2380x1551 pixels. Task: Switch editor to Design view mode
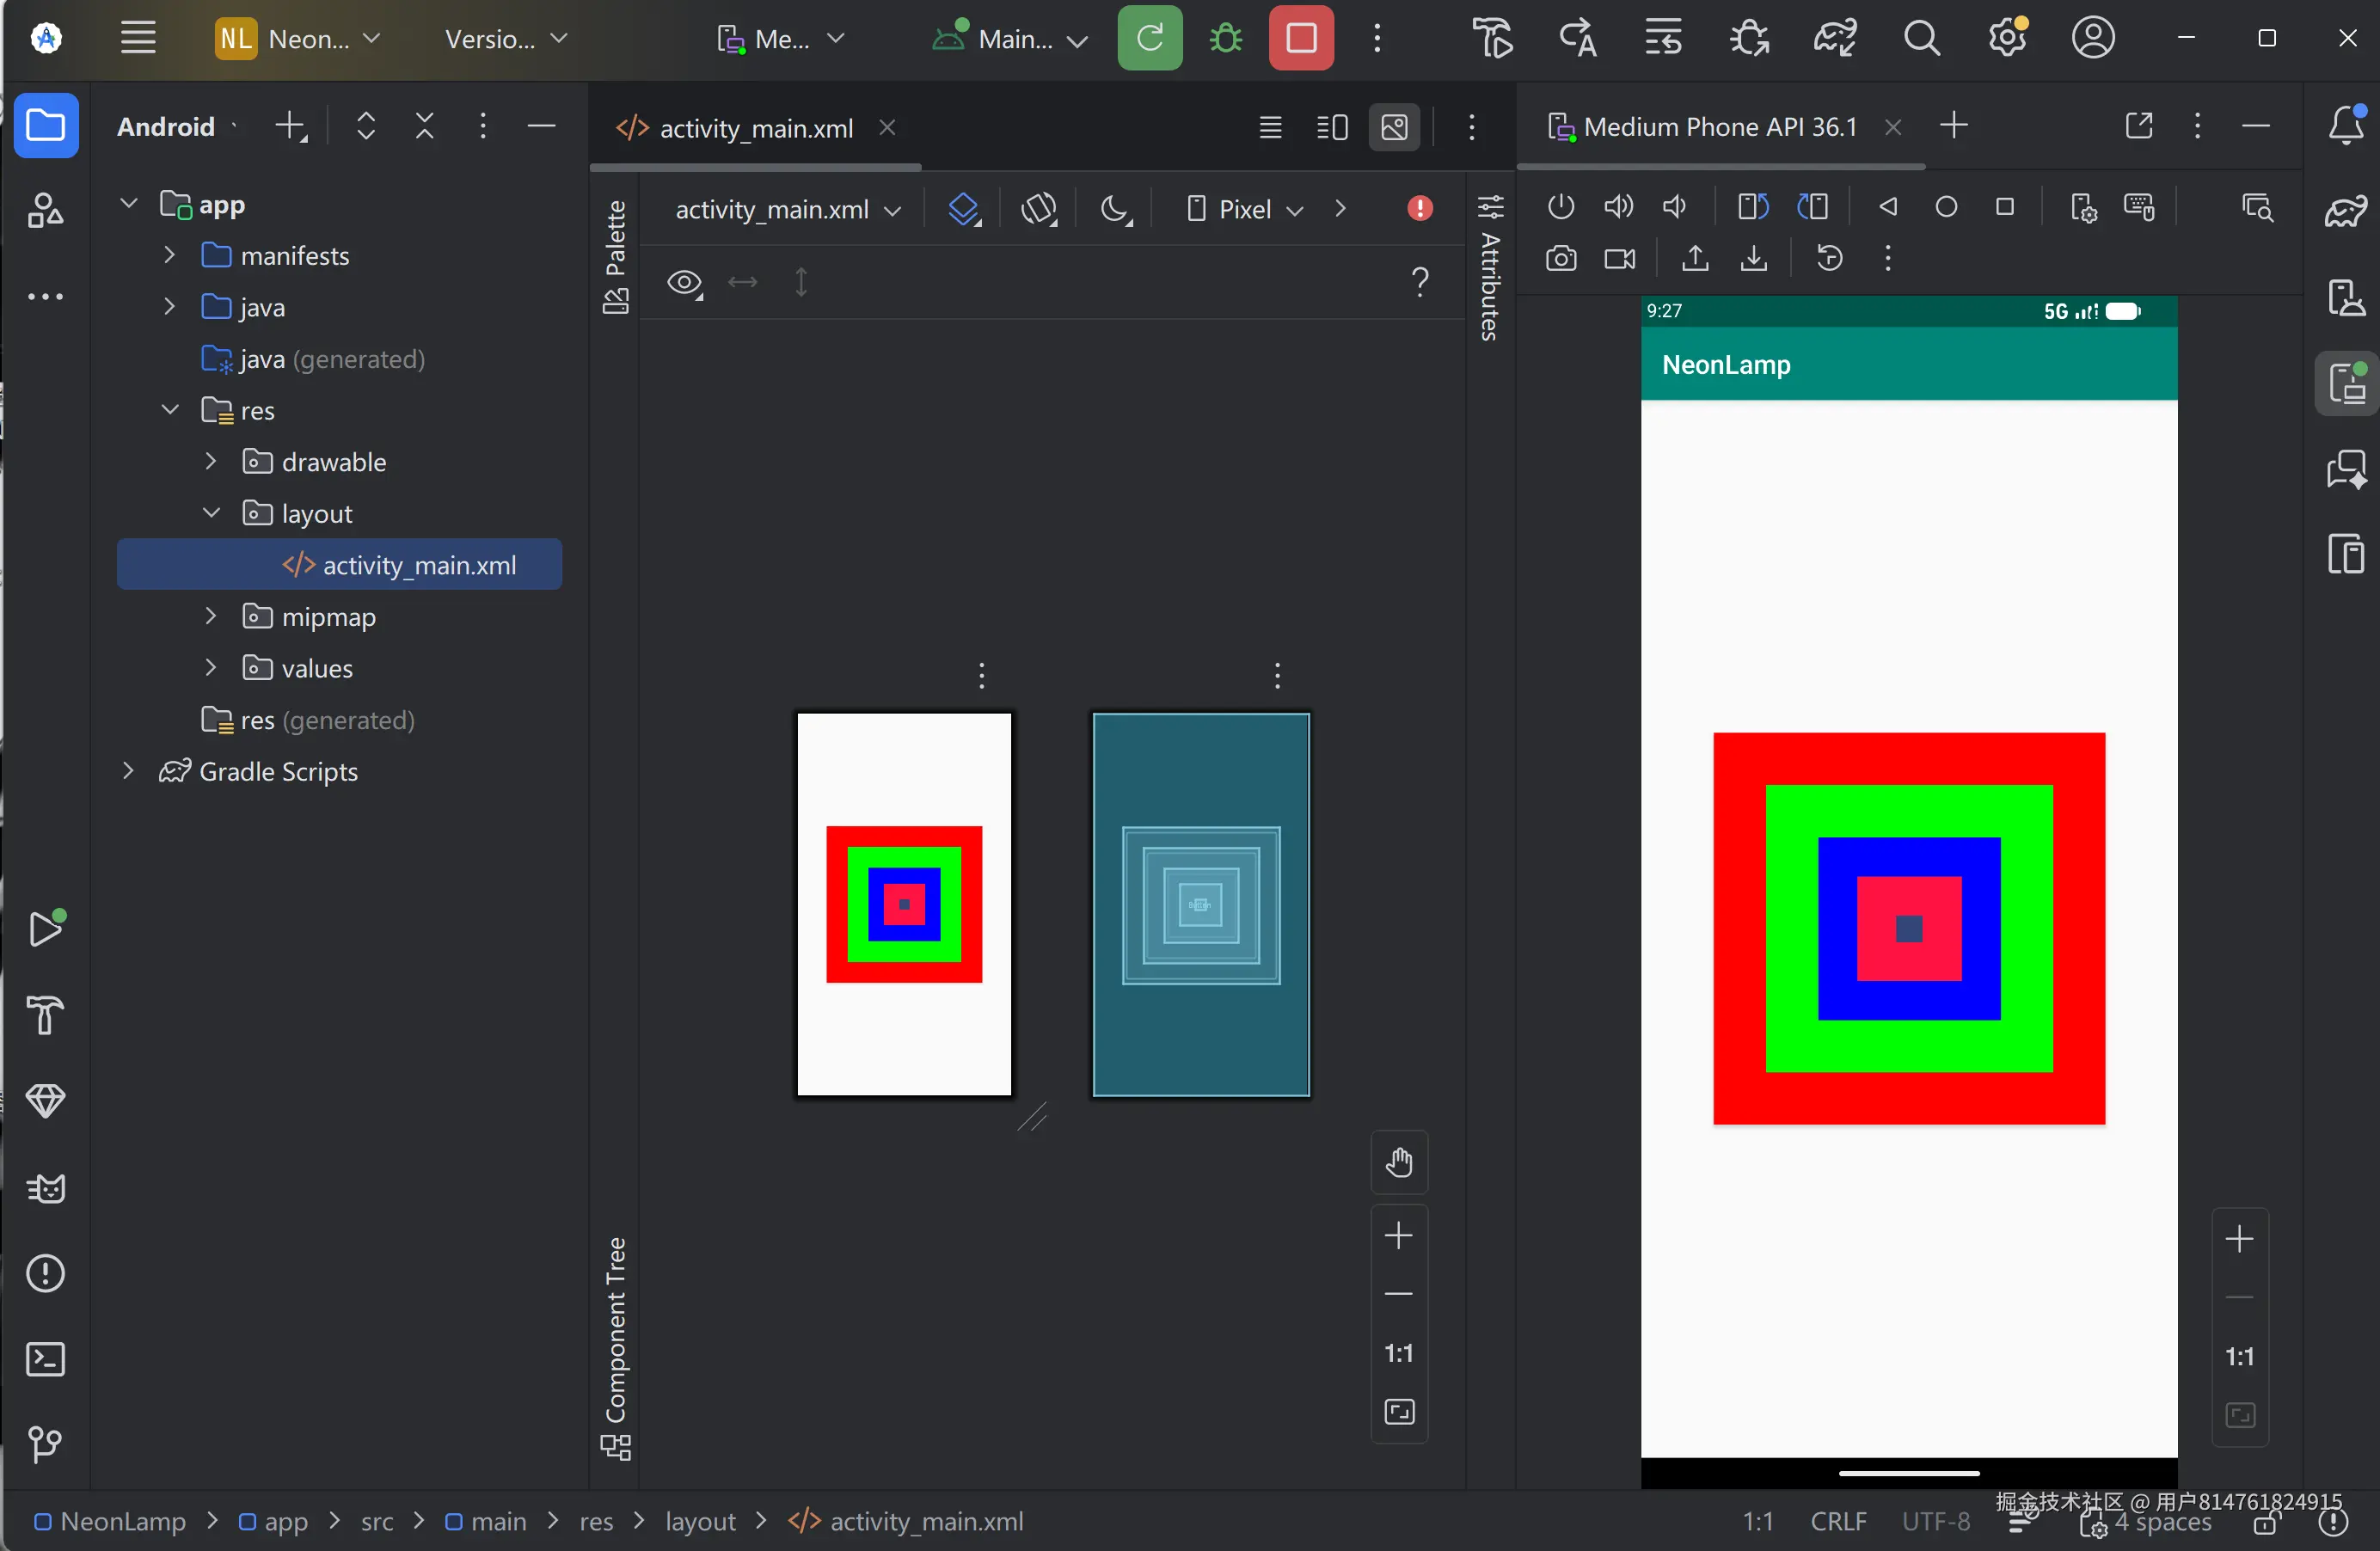[1394, 127]
